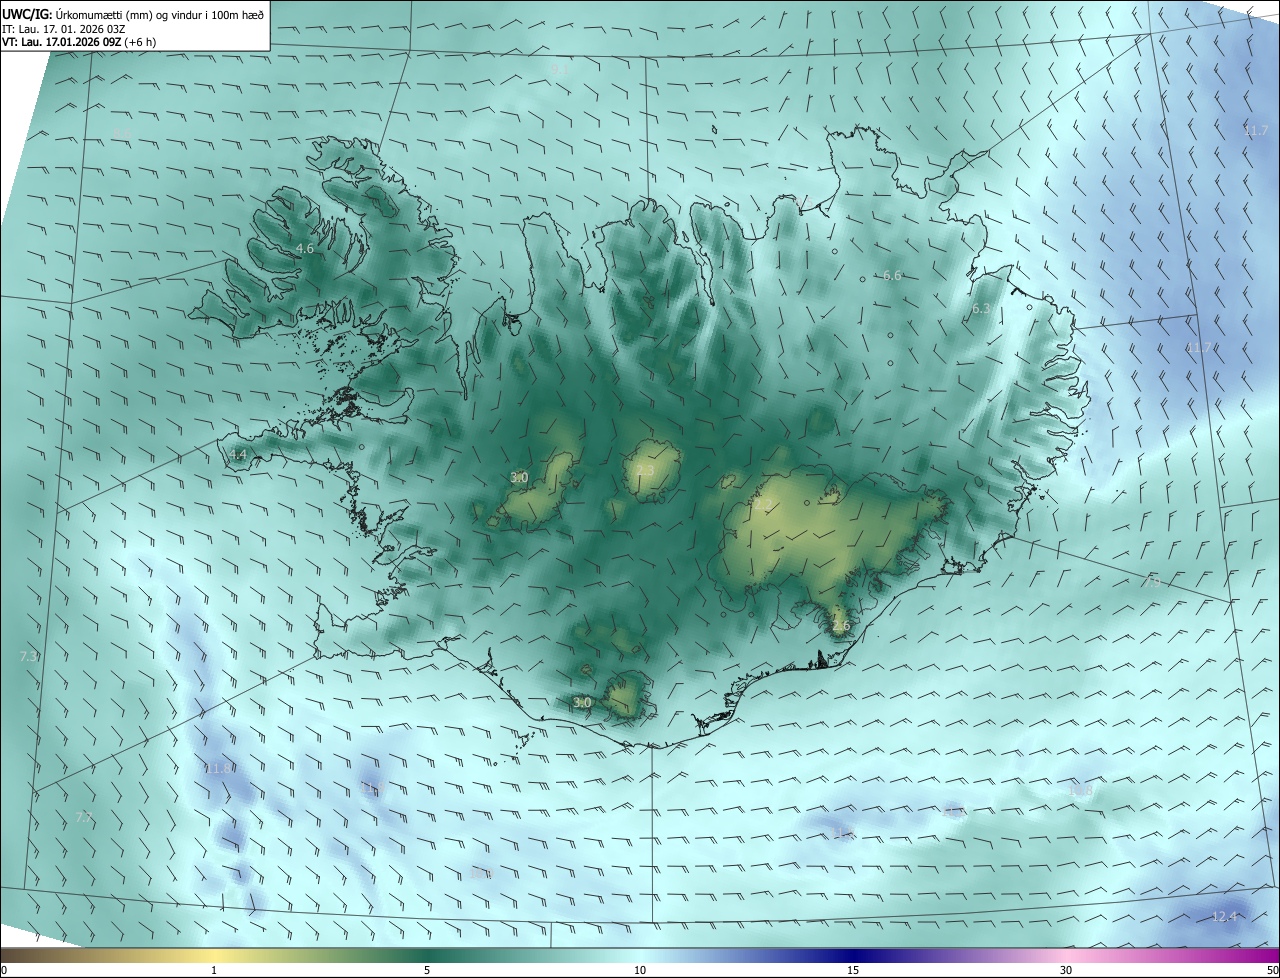
Task: Click the colorbar tick label 0
Action: pyautogui.click(x=3, y=971)
